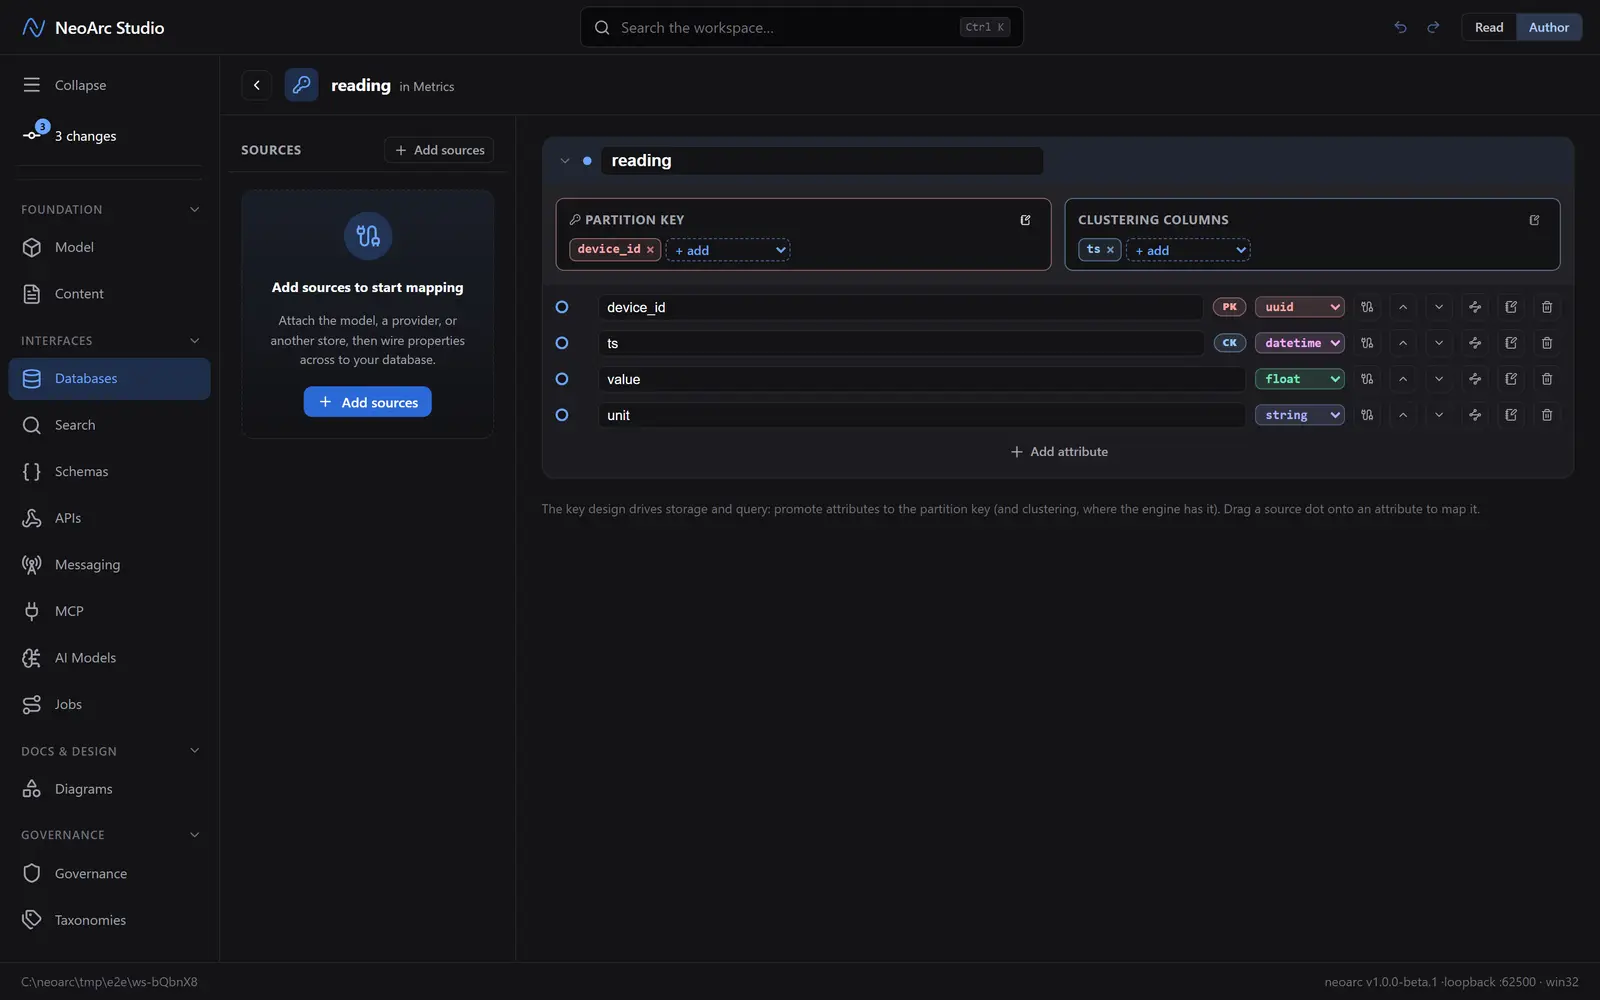Click the reading table name field
This screenshot has height=1000, width=1600.
(822, 161)
